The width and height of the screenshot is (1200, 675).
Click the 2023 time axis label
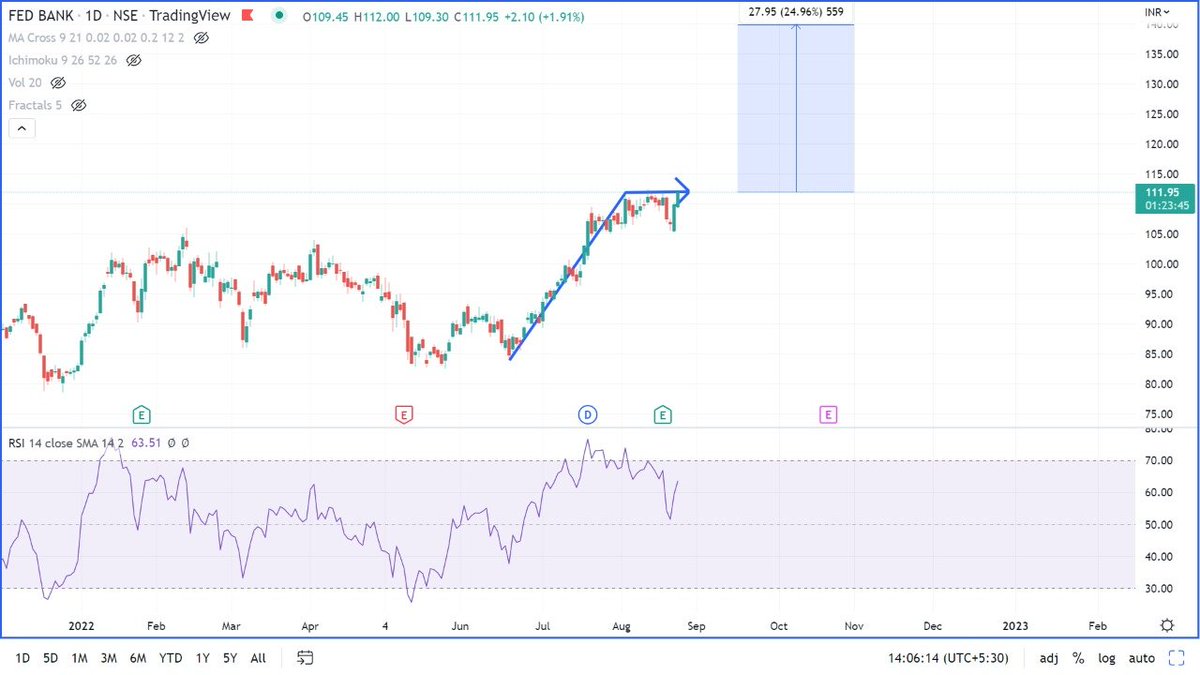pos(1015,626)
